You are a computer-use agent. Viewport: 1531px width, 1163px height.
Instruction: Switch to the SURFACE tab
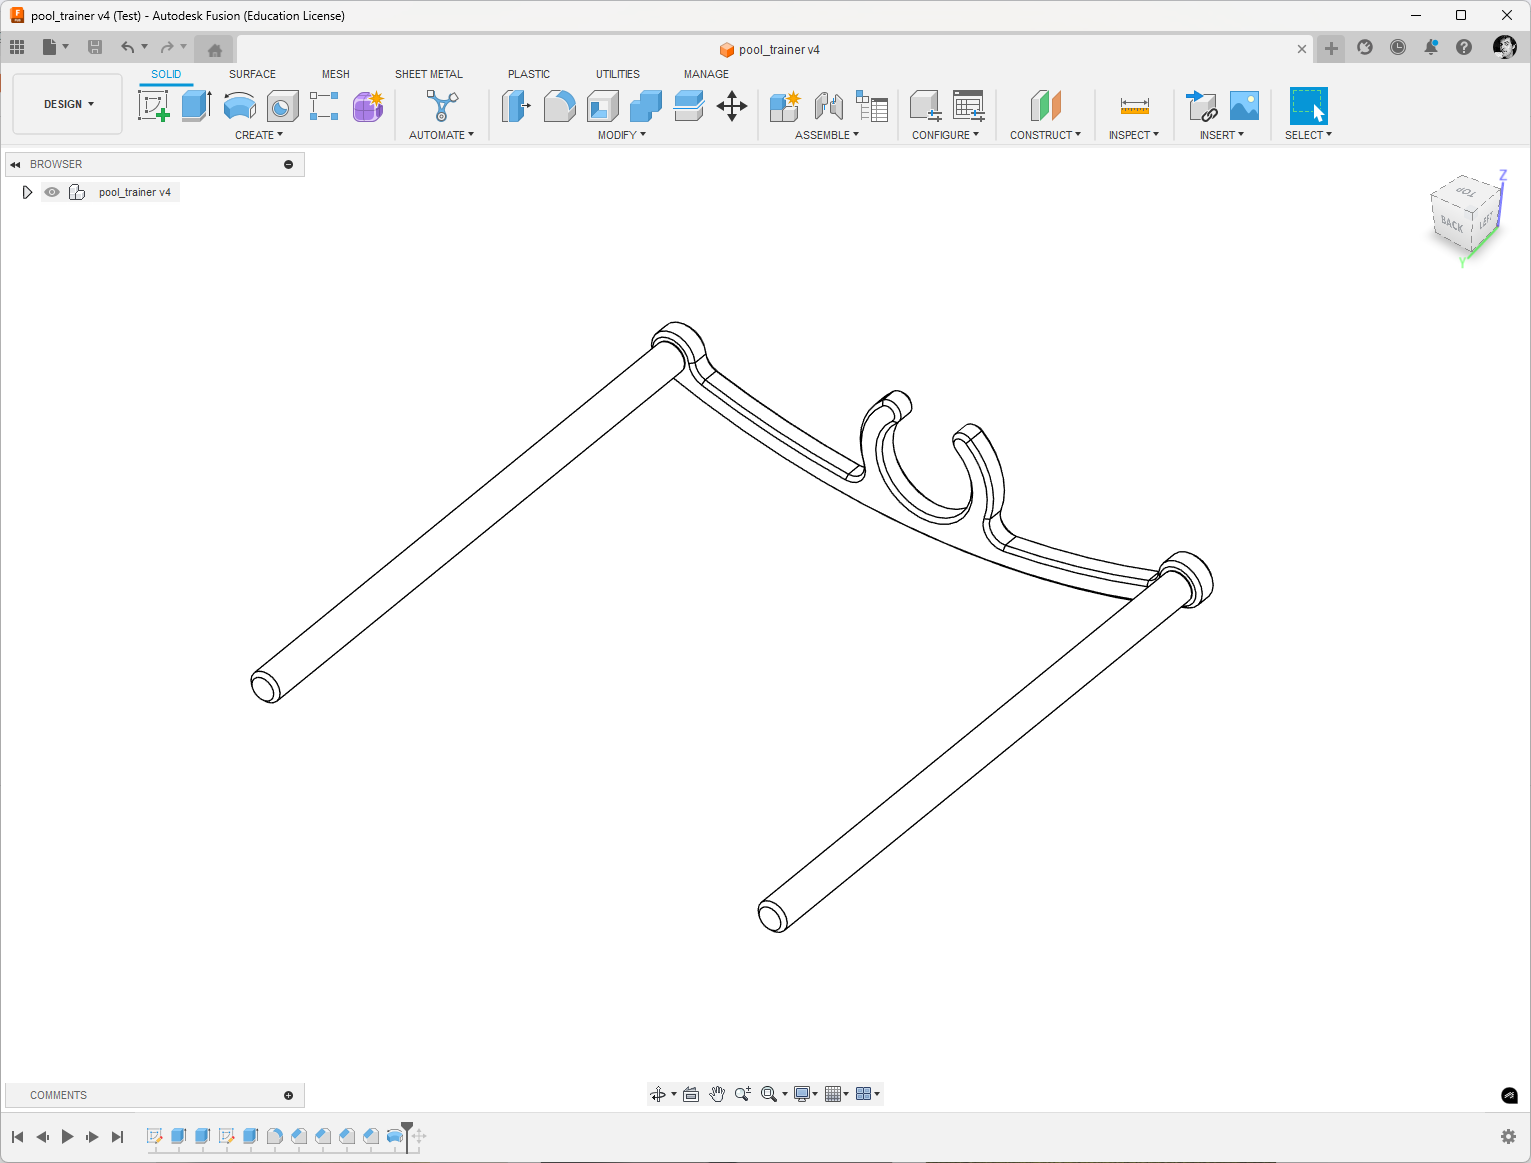coord(252,74)
